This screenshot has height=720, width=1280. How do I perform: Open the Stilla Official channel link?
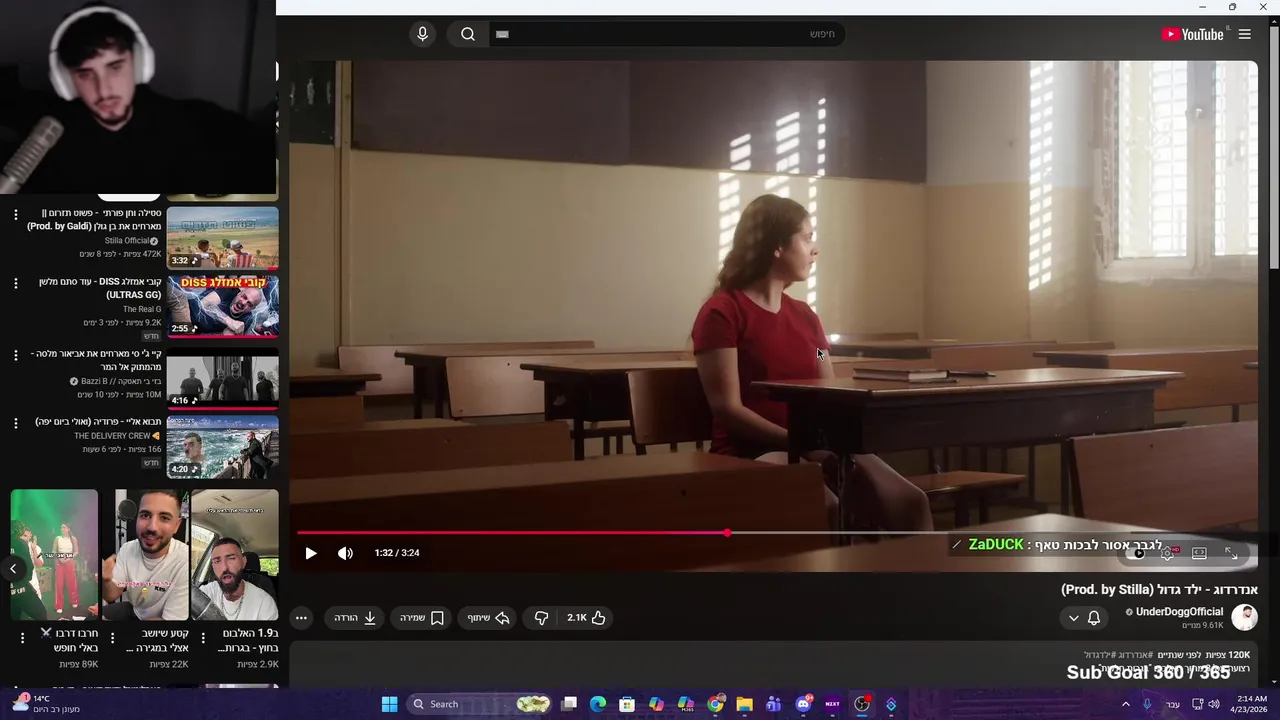127,241
